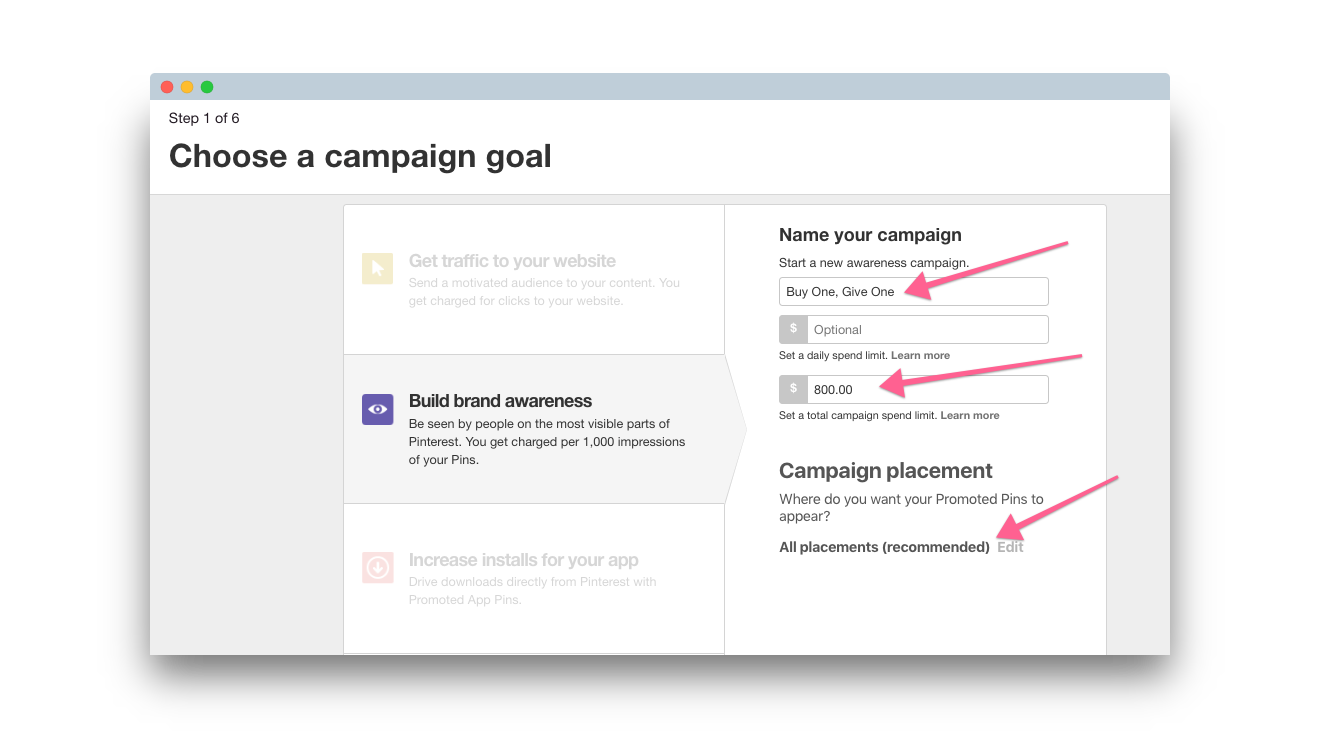This screenshot has width=1320, height=755.
Task: Choose the "Increase installs for your app" goal
Action: [x=523, y=560]
